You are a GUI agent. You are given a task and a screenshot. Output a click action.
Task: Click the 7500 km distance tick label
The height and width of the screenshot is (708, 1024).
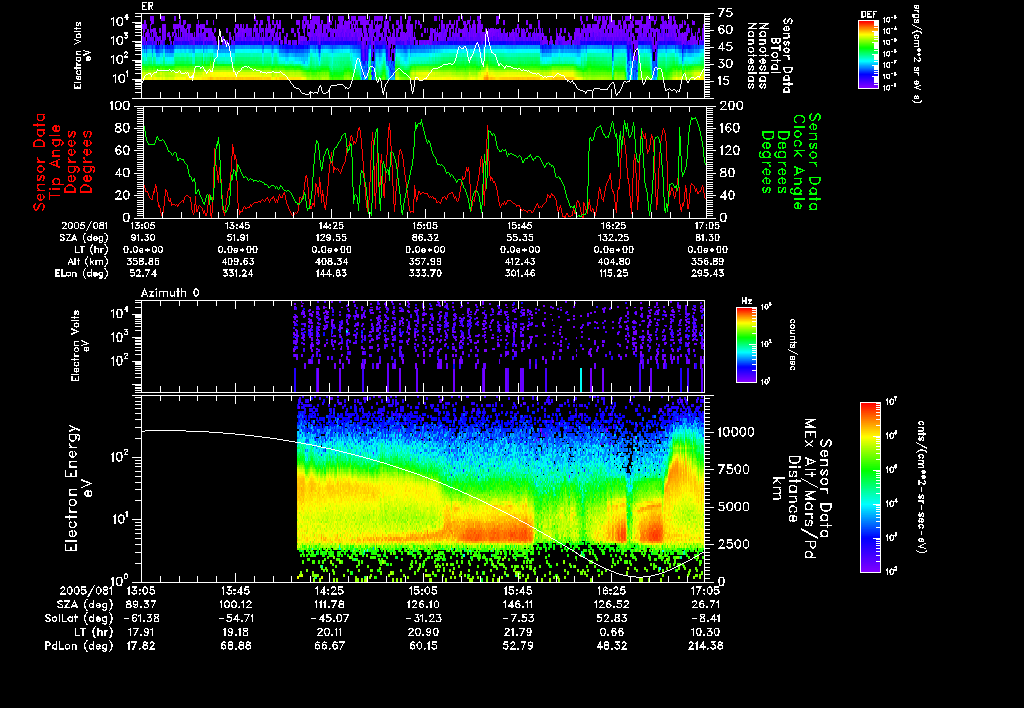pyautogui.click(x=733, y=470)
